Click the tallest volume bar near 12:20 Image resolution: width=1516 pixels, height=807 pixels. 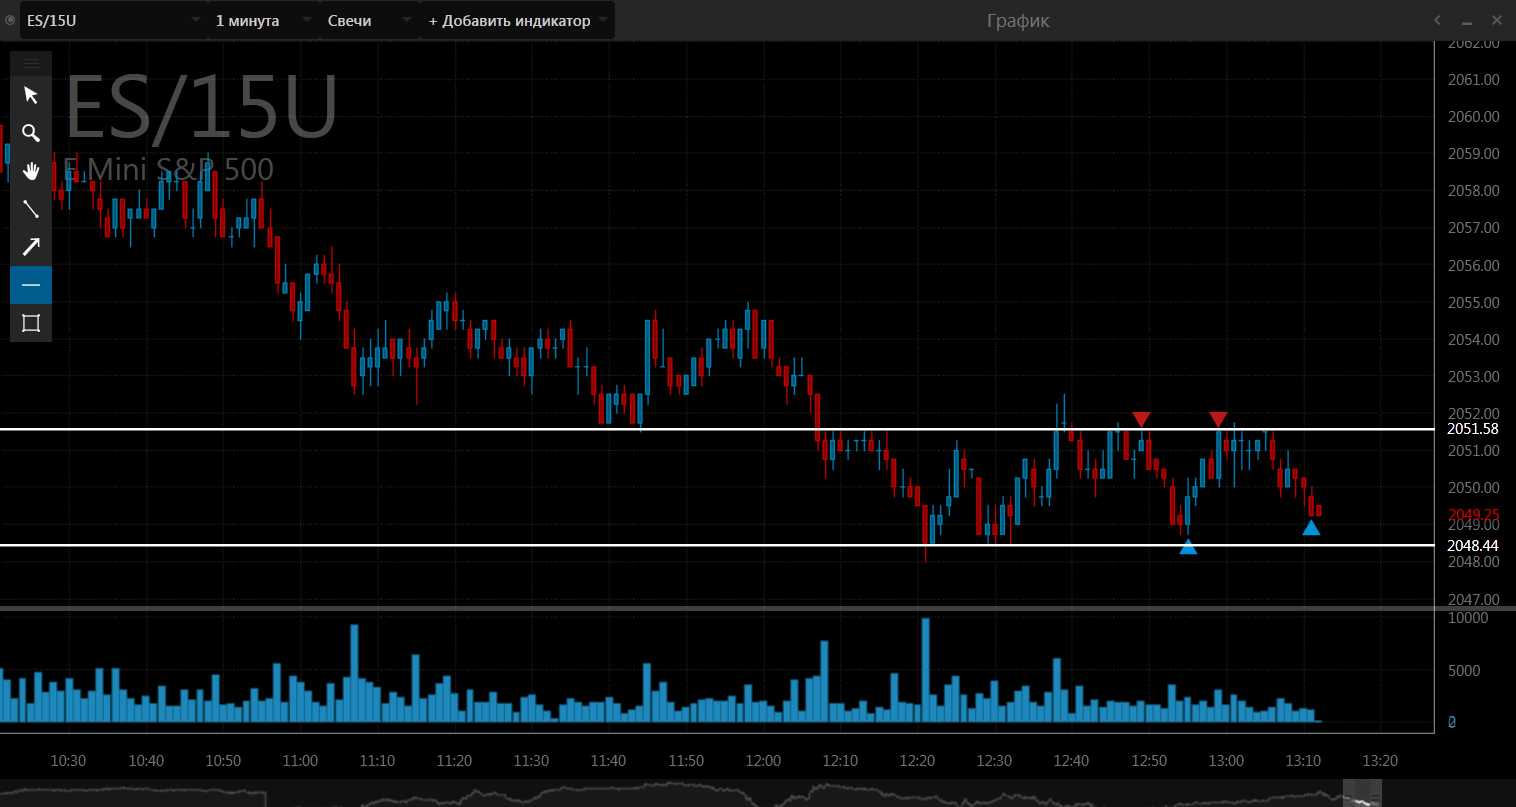[x=925, y=670]
